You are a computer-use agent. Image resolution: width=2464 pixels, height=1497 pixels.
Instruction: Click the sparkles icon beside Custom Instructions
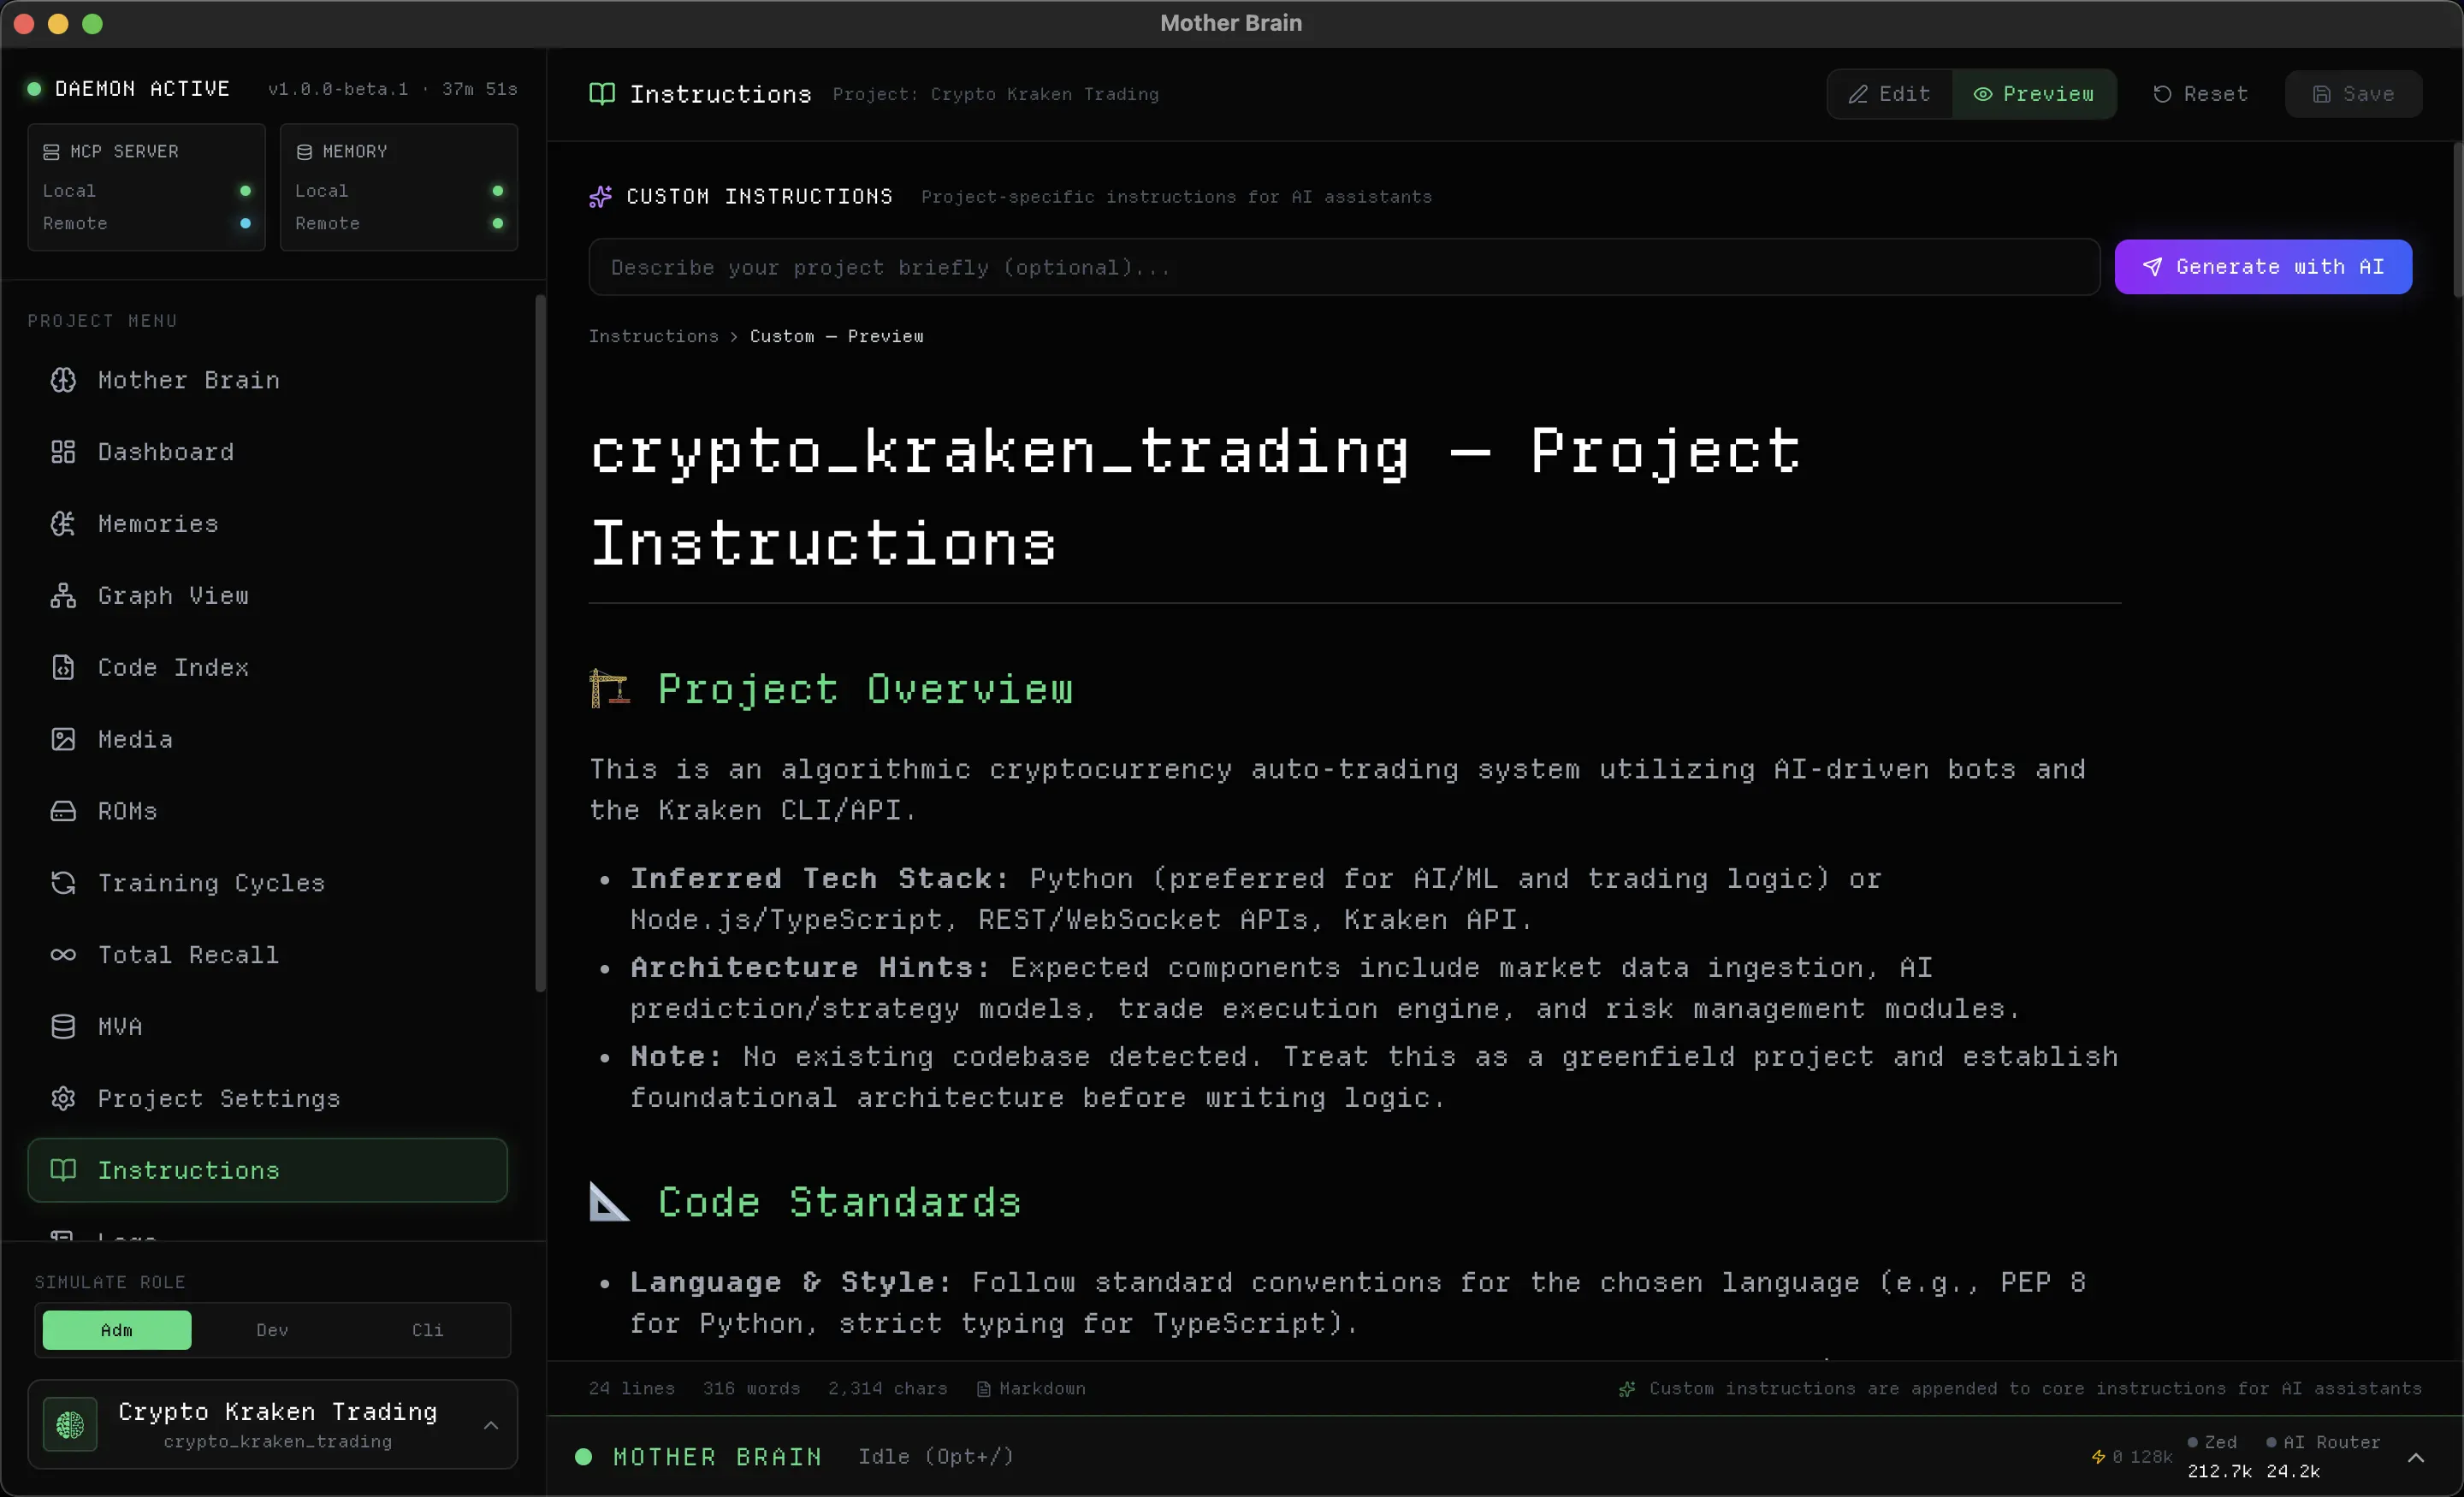tap(600, 197)
